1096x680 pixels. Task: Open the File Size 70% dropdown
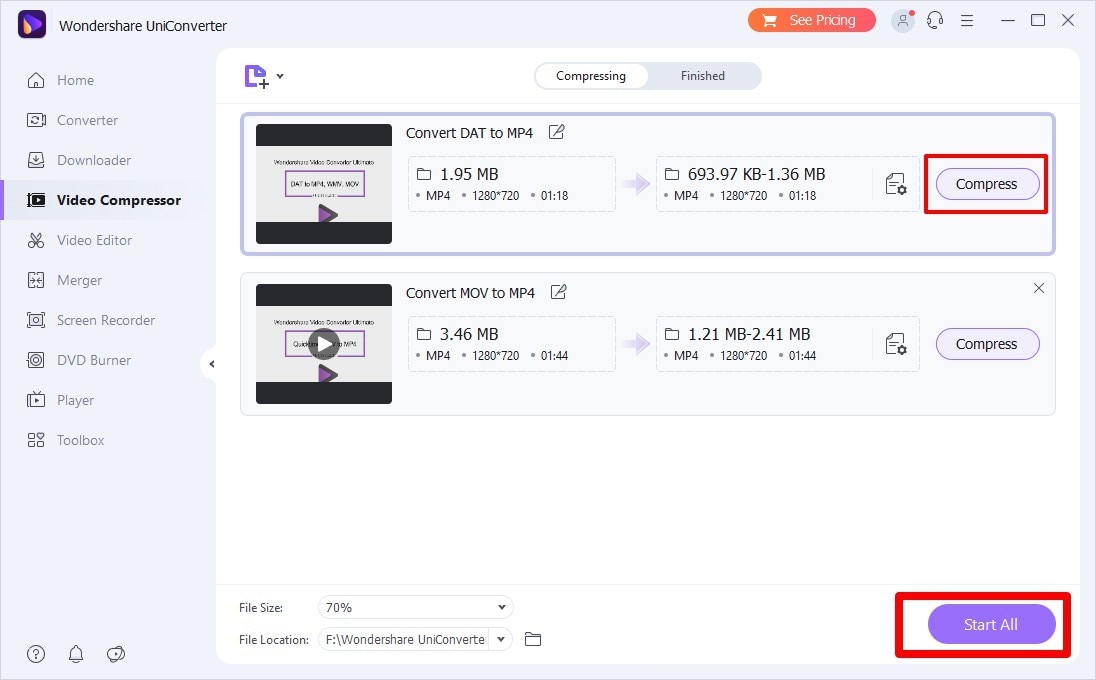point(415,607)
